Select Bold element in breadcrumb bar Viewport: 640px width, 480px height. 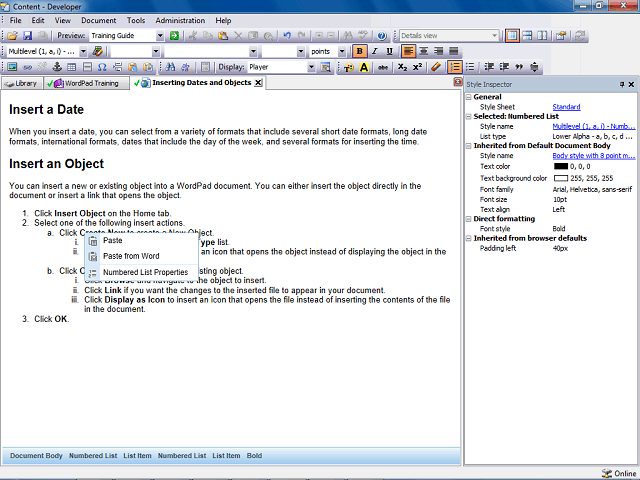(x=254, y=456)
